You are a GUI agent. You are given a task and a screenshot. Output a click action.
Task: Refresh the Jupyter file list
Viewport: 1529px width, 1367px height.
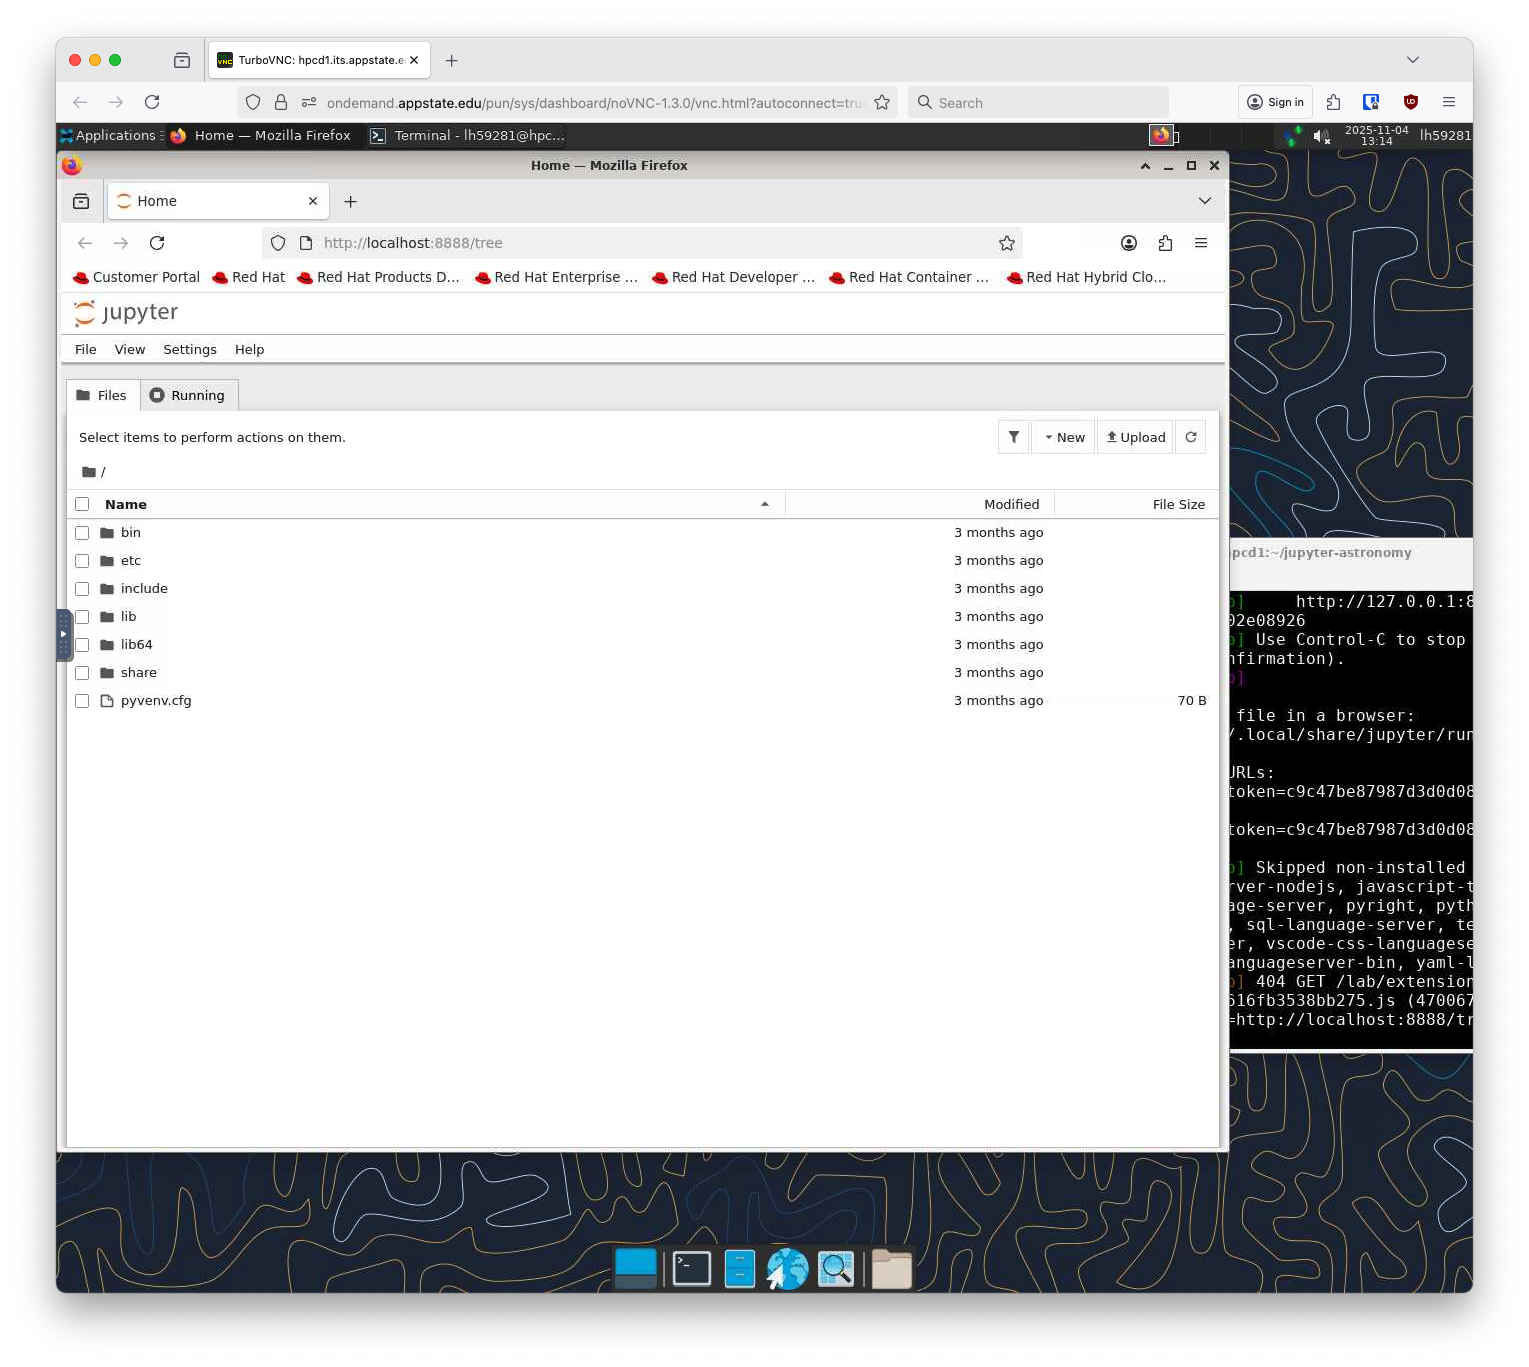(x=1190, y=437)
